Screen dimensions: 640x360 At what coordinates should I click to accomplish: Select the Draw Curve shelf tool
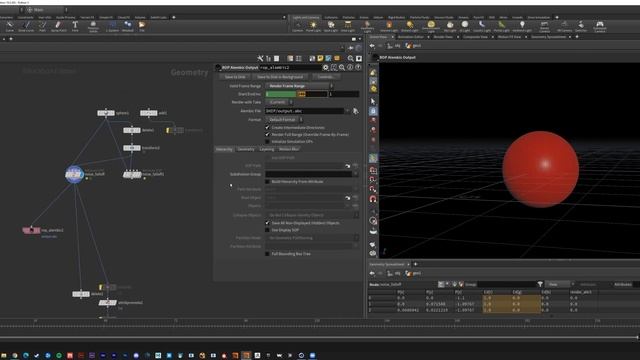(26, 27)
